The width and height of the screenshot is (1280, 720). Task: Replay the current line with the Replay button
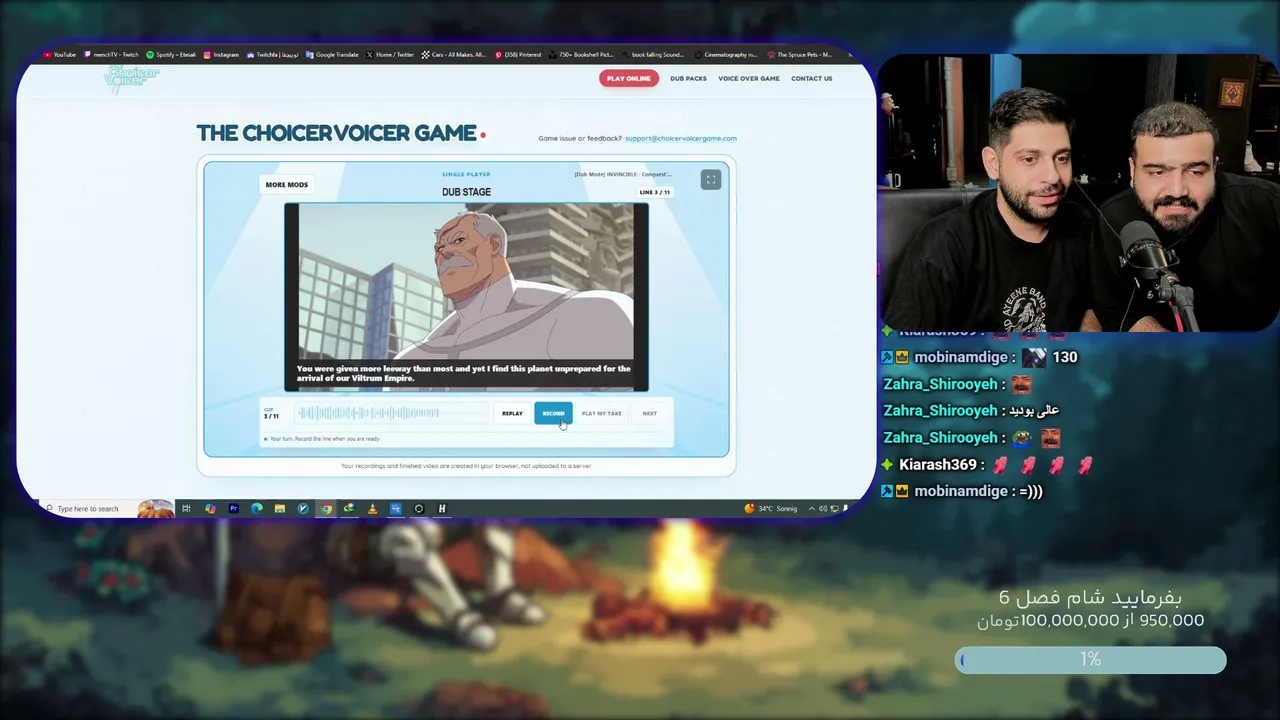[512, 414]
